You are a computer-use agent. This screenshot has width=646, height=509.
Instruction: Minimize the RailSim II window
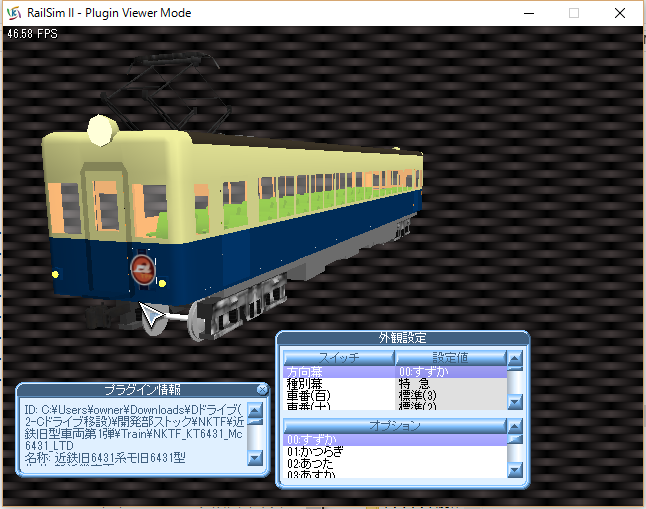coord(529,13)
